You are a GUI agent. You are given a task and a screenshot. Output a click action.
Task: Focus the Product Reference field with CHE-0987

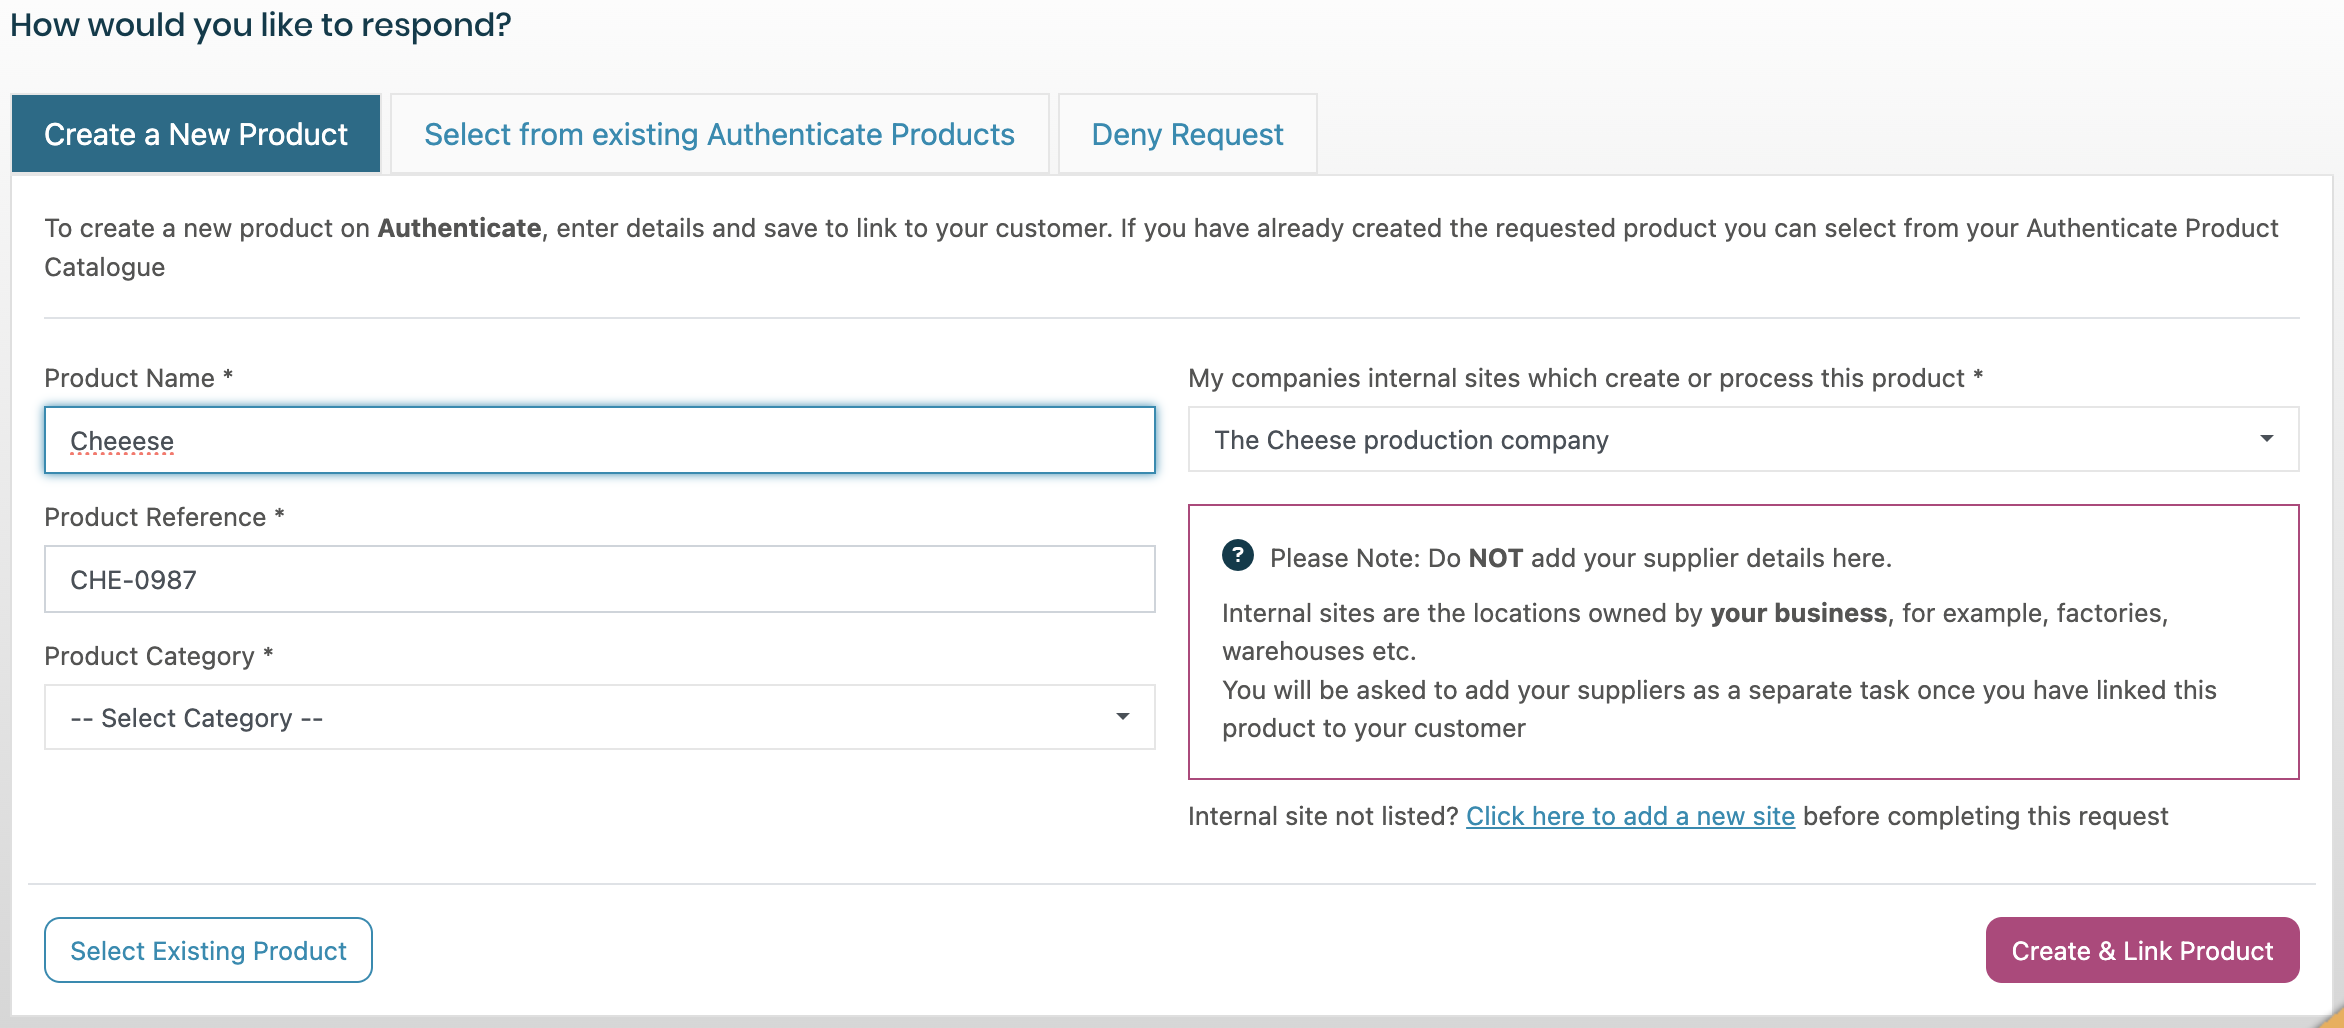point(600,579)
